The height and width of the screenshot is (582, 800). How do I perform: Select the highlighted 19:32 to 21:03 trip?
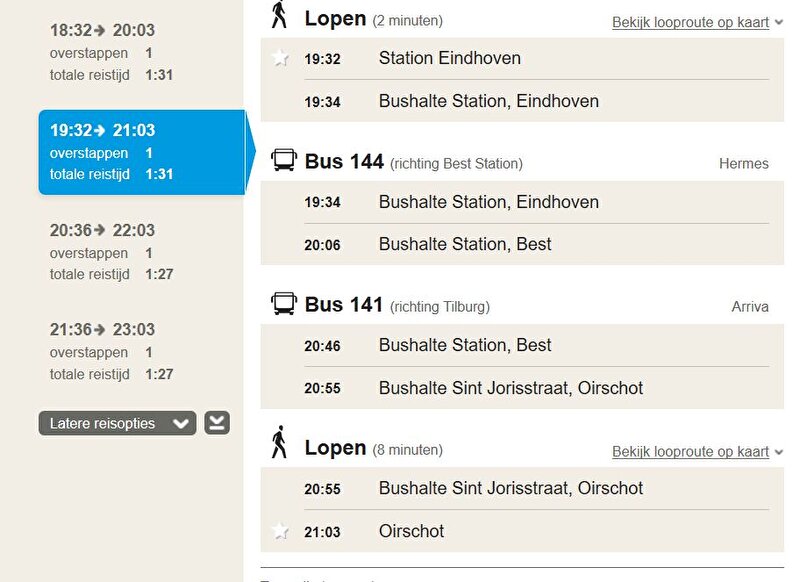click(x=142, y=152)
